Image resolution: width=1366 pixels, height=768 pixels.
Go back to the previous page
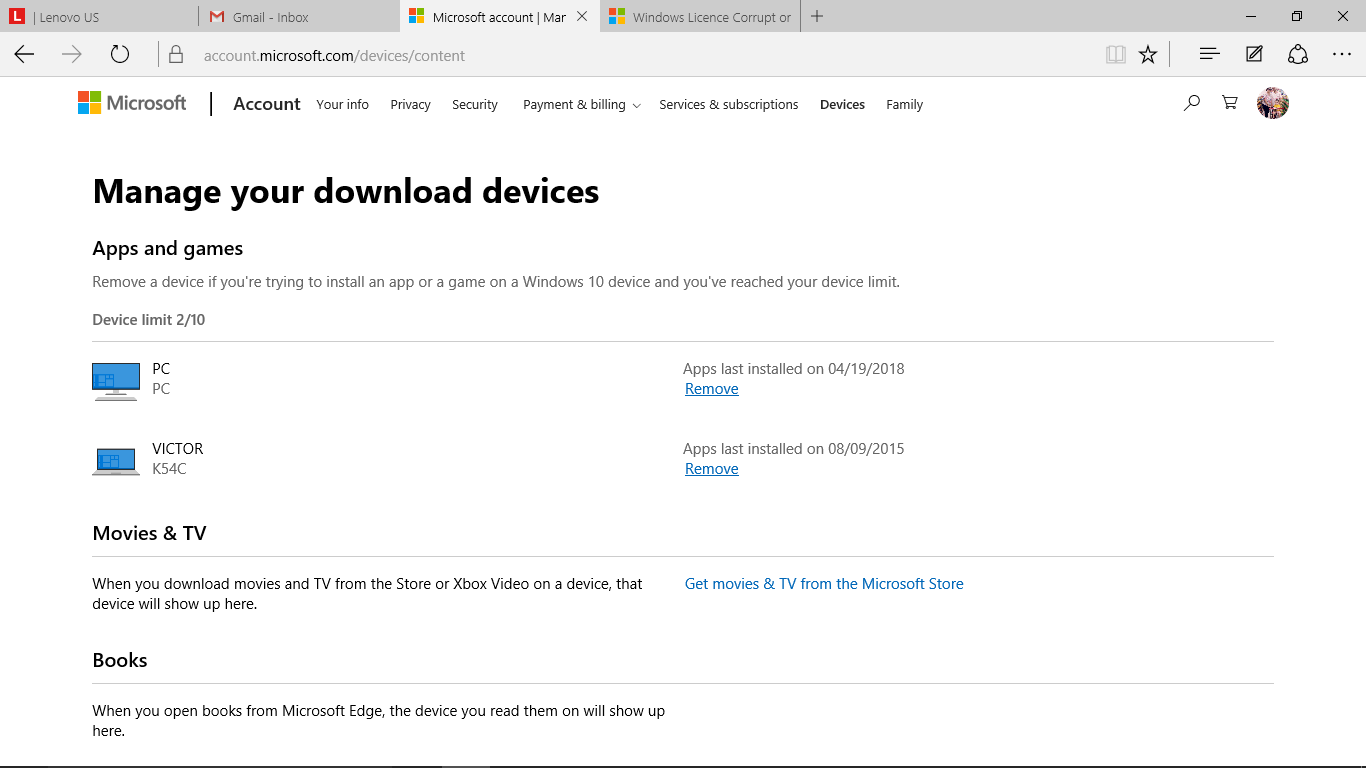coord(24,55)
